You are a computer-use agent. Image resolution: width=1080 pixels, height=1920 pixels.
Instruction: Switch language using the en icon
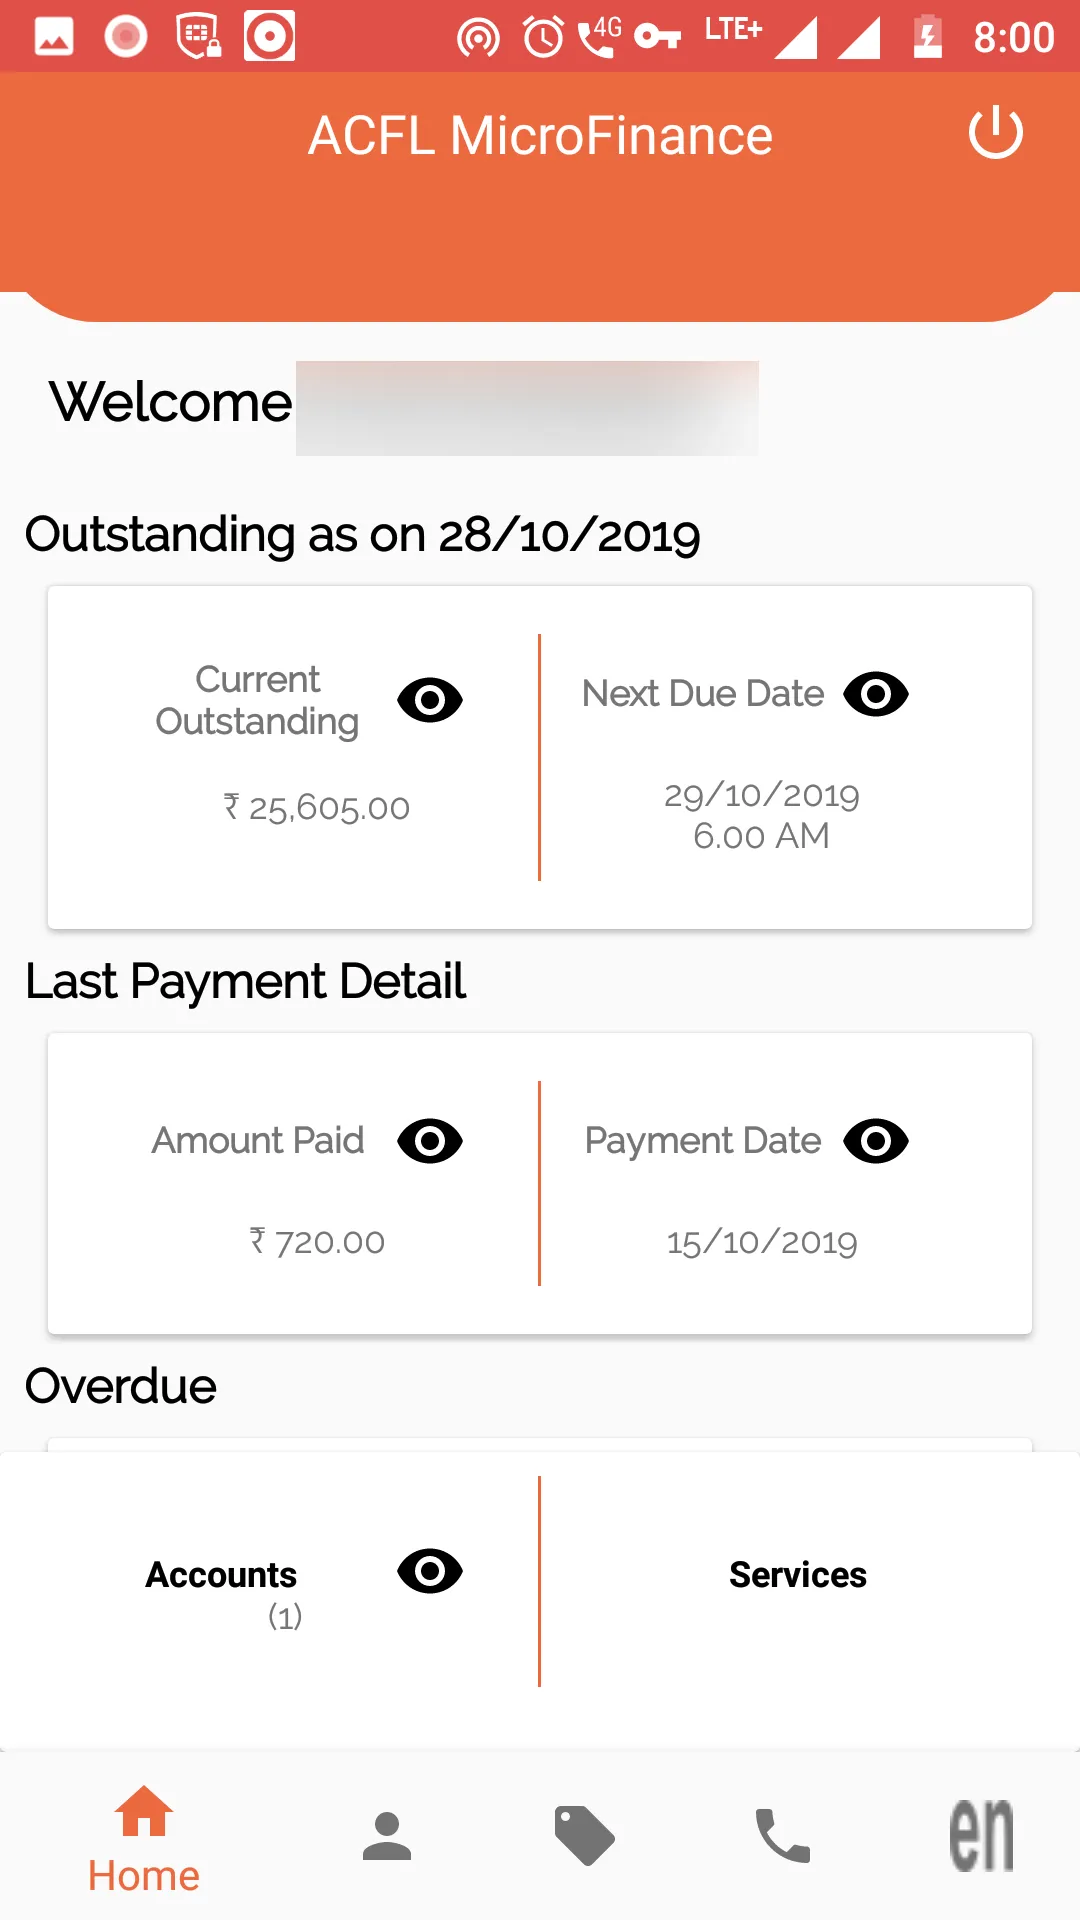[981, 1836]
